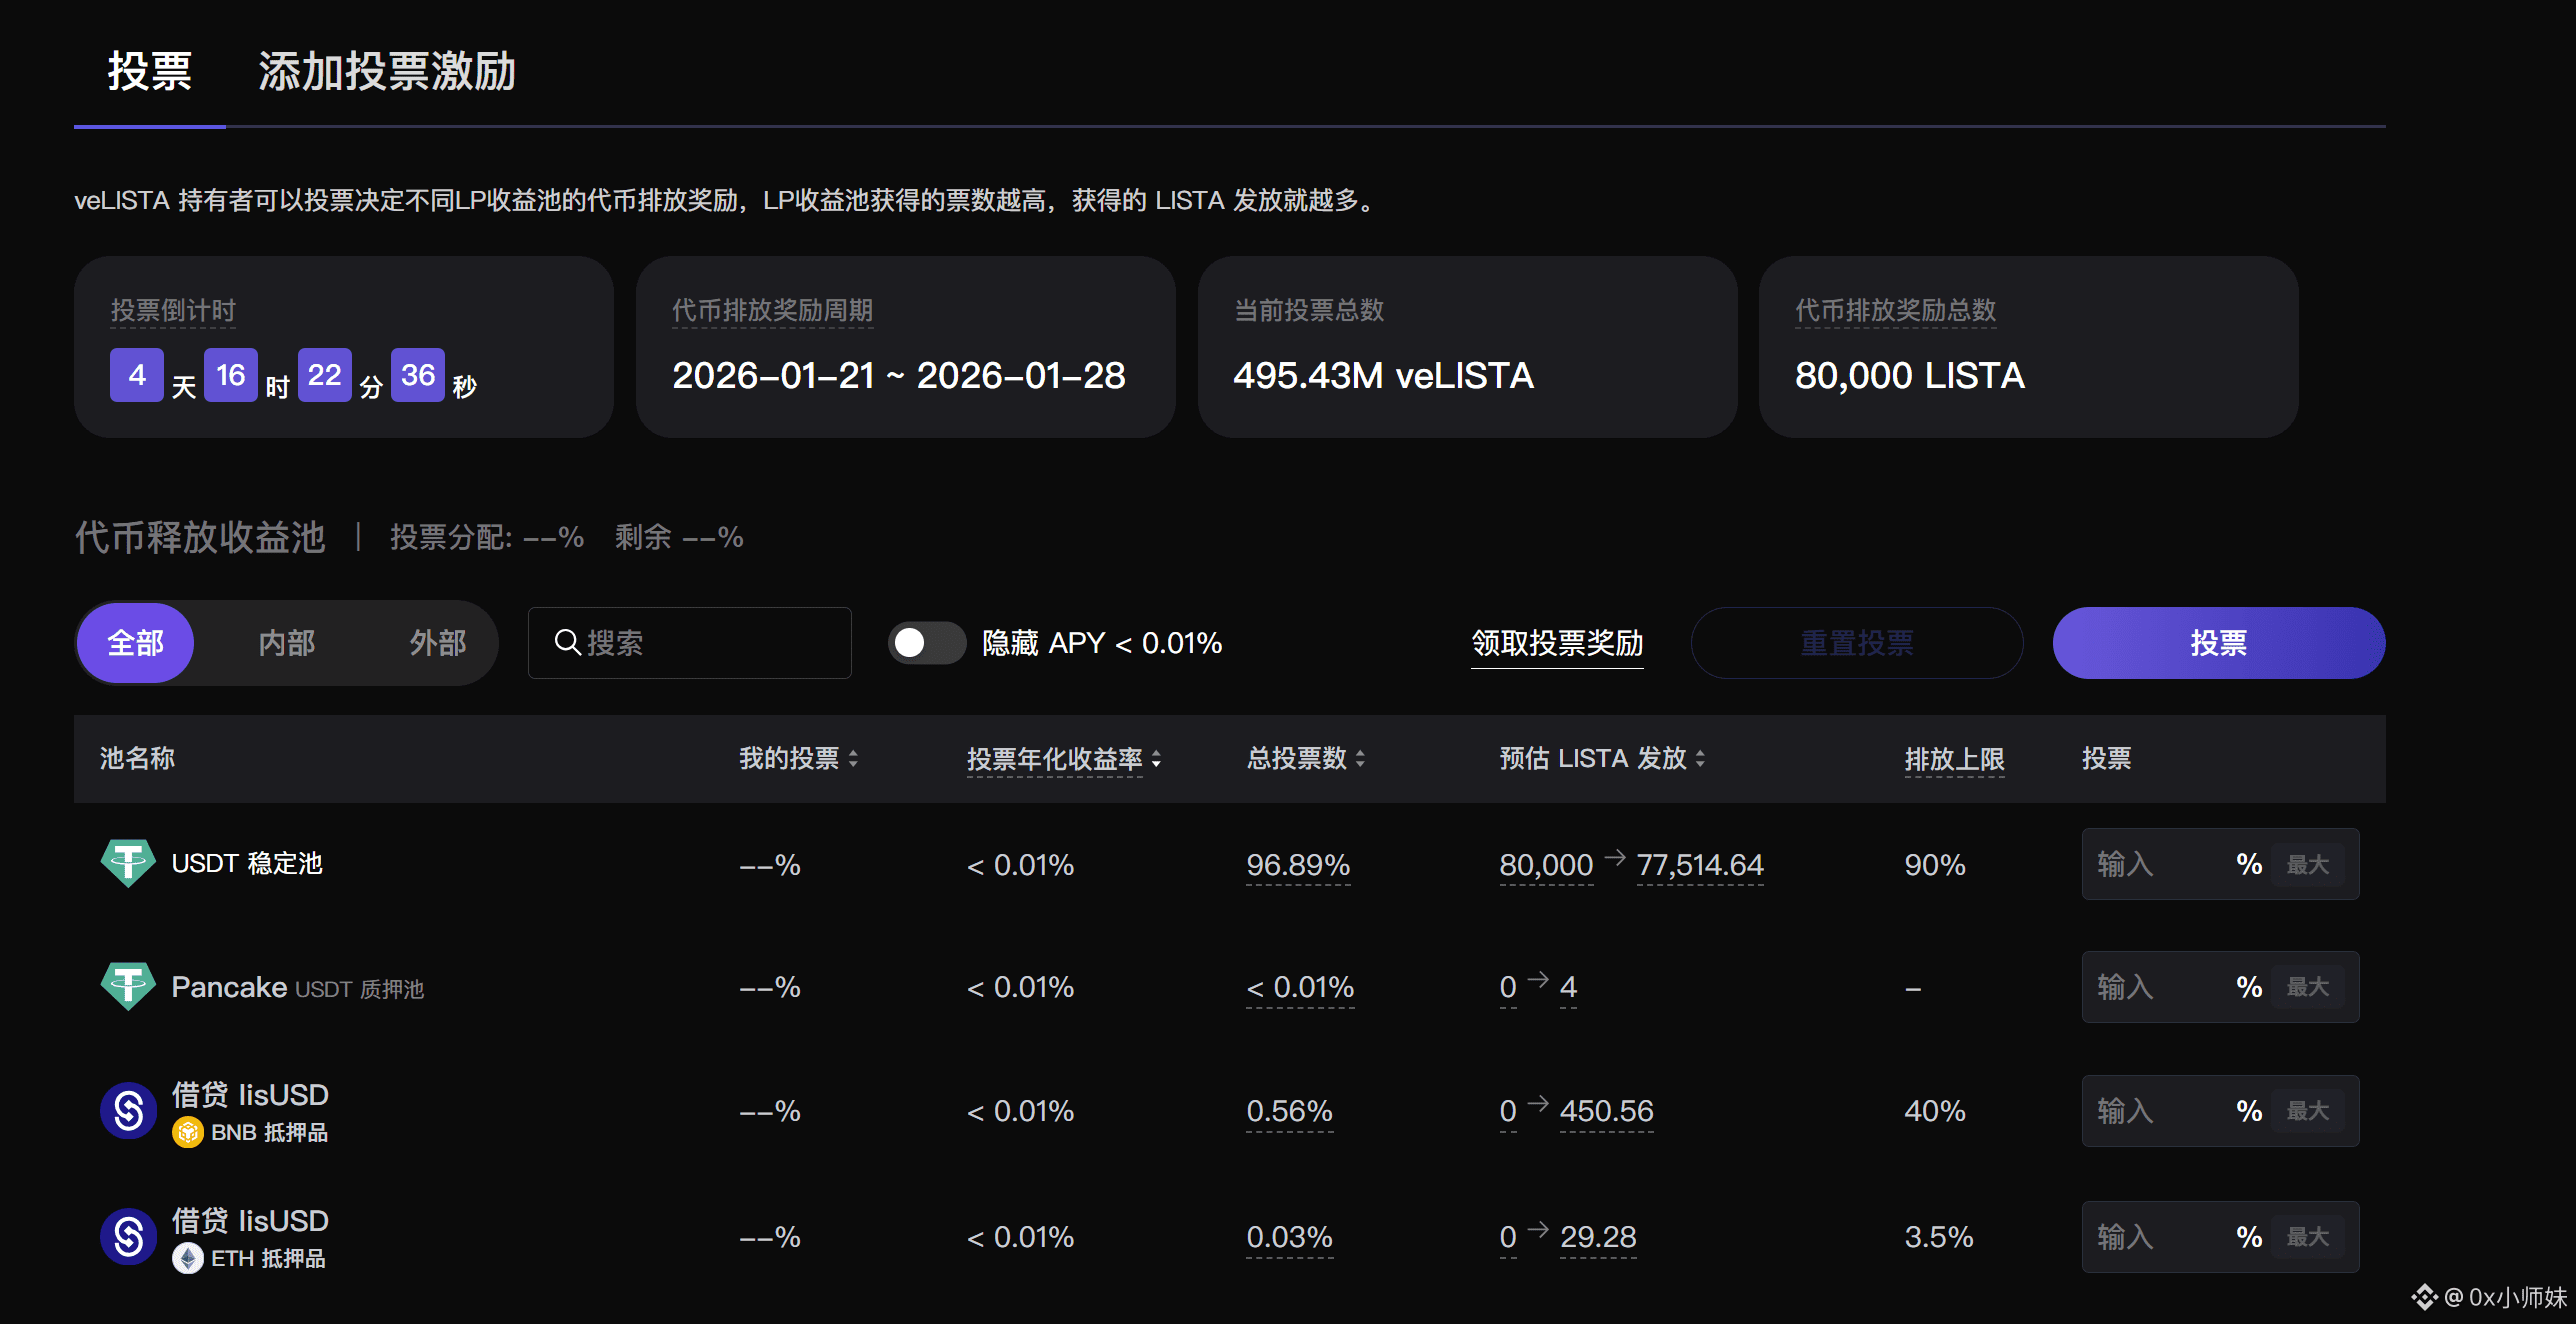The height and width of the screenshot is (1324, 2576).
Task: Select the 外部 pool filter
Action: tap(438, 643)
